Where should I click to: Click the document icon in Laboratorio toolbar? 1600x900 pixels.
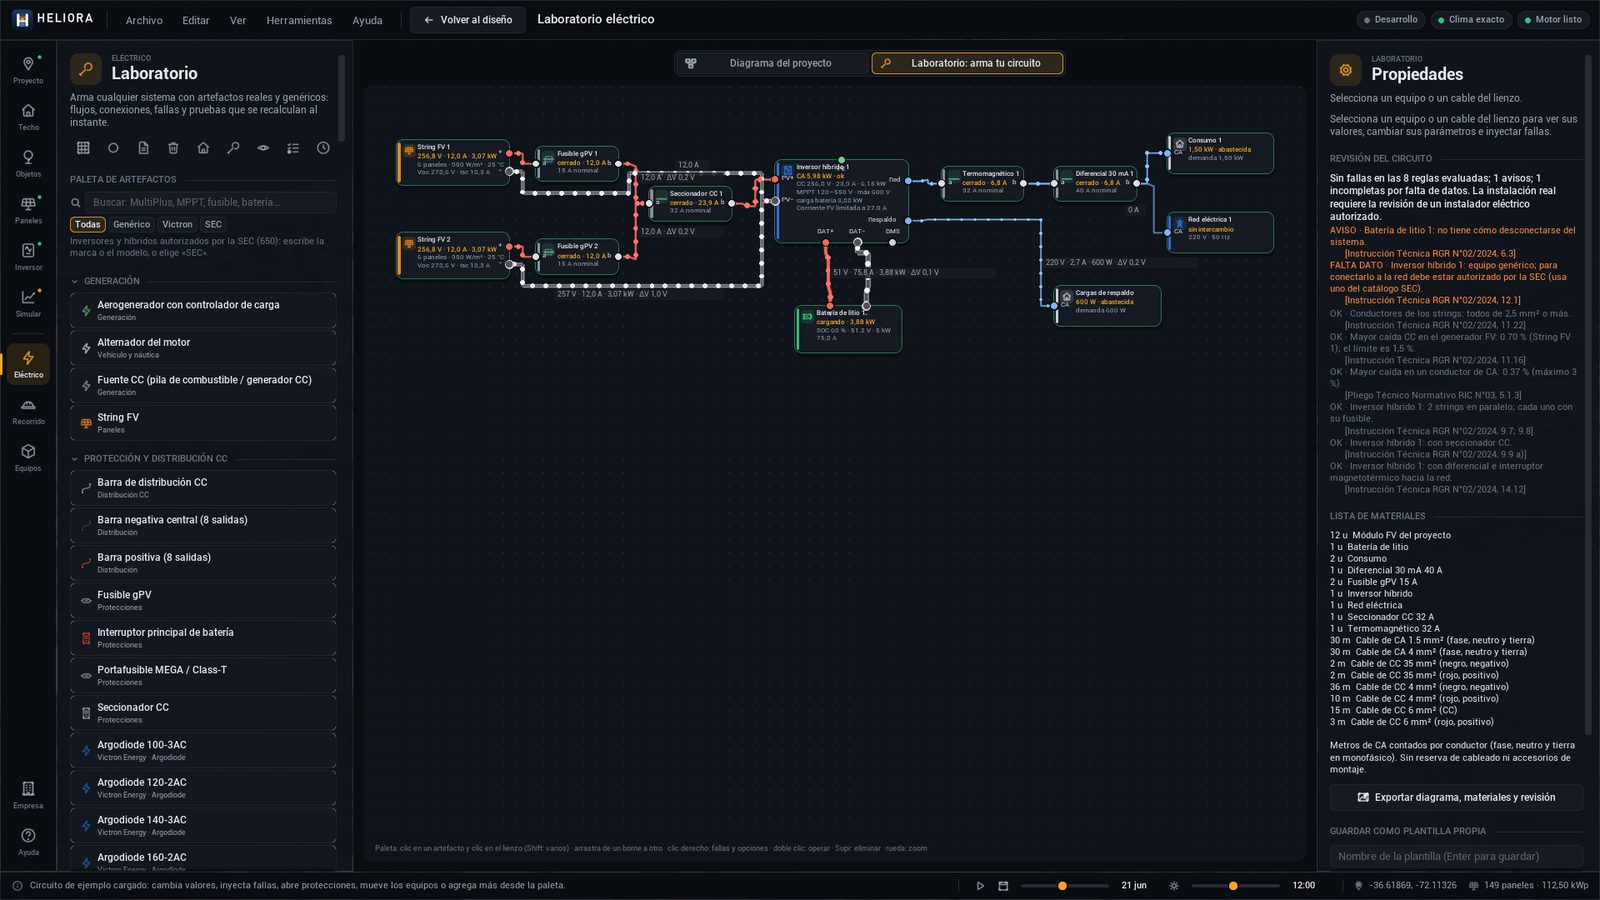pos(143,148)
